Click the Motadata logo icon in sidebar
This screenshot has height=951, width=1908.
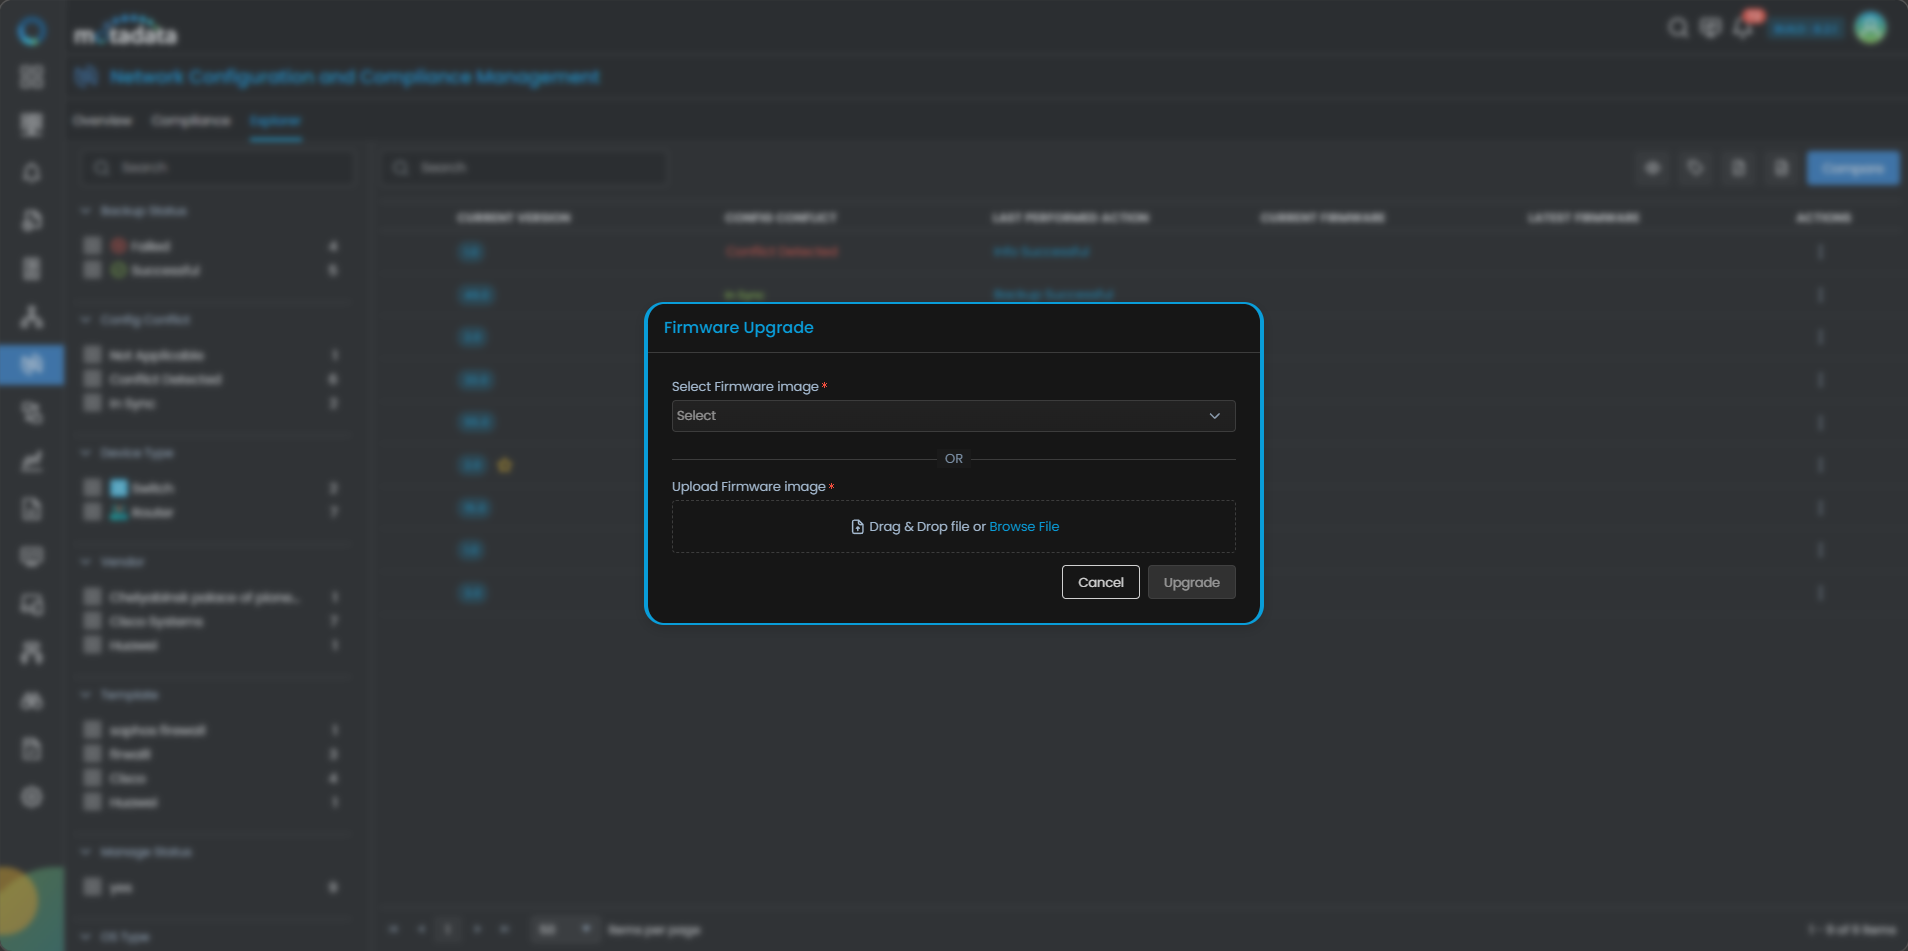[32, 31]
